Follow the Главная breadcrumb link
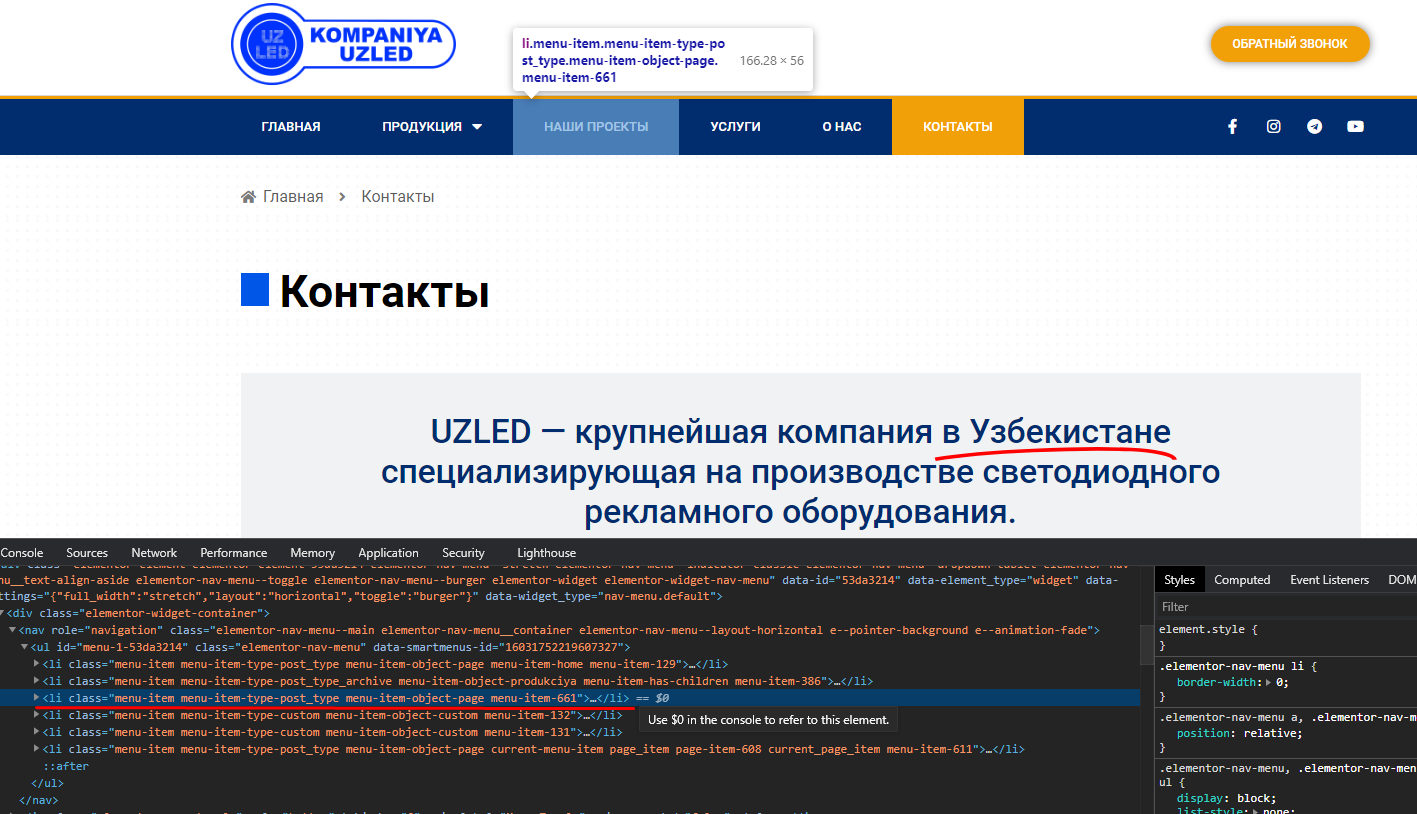The height and width of the screenshot is (814, 1417). [x=293, y=197]
